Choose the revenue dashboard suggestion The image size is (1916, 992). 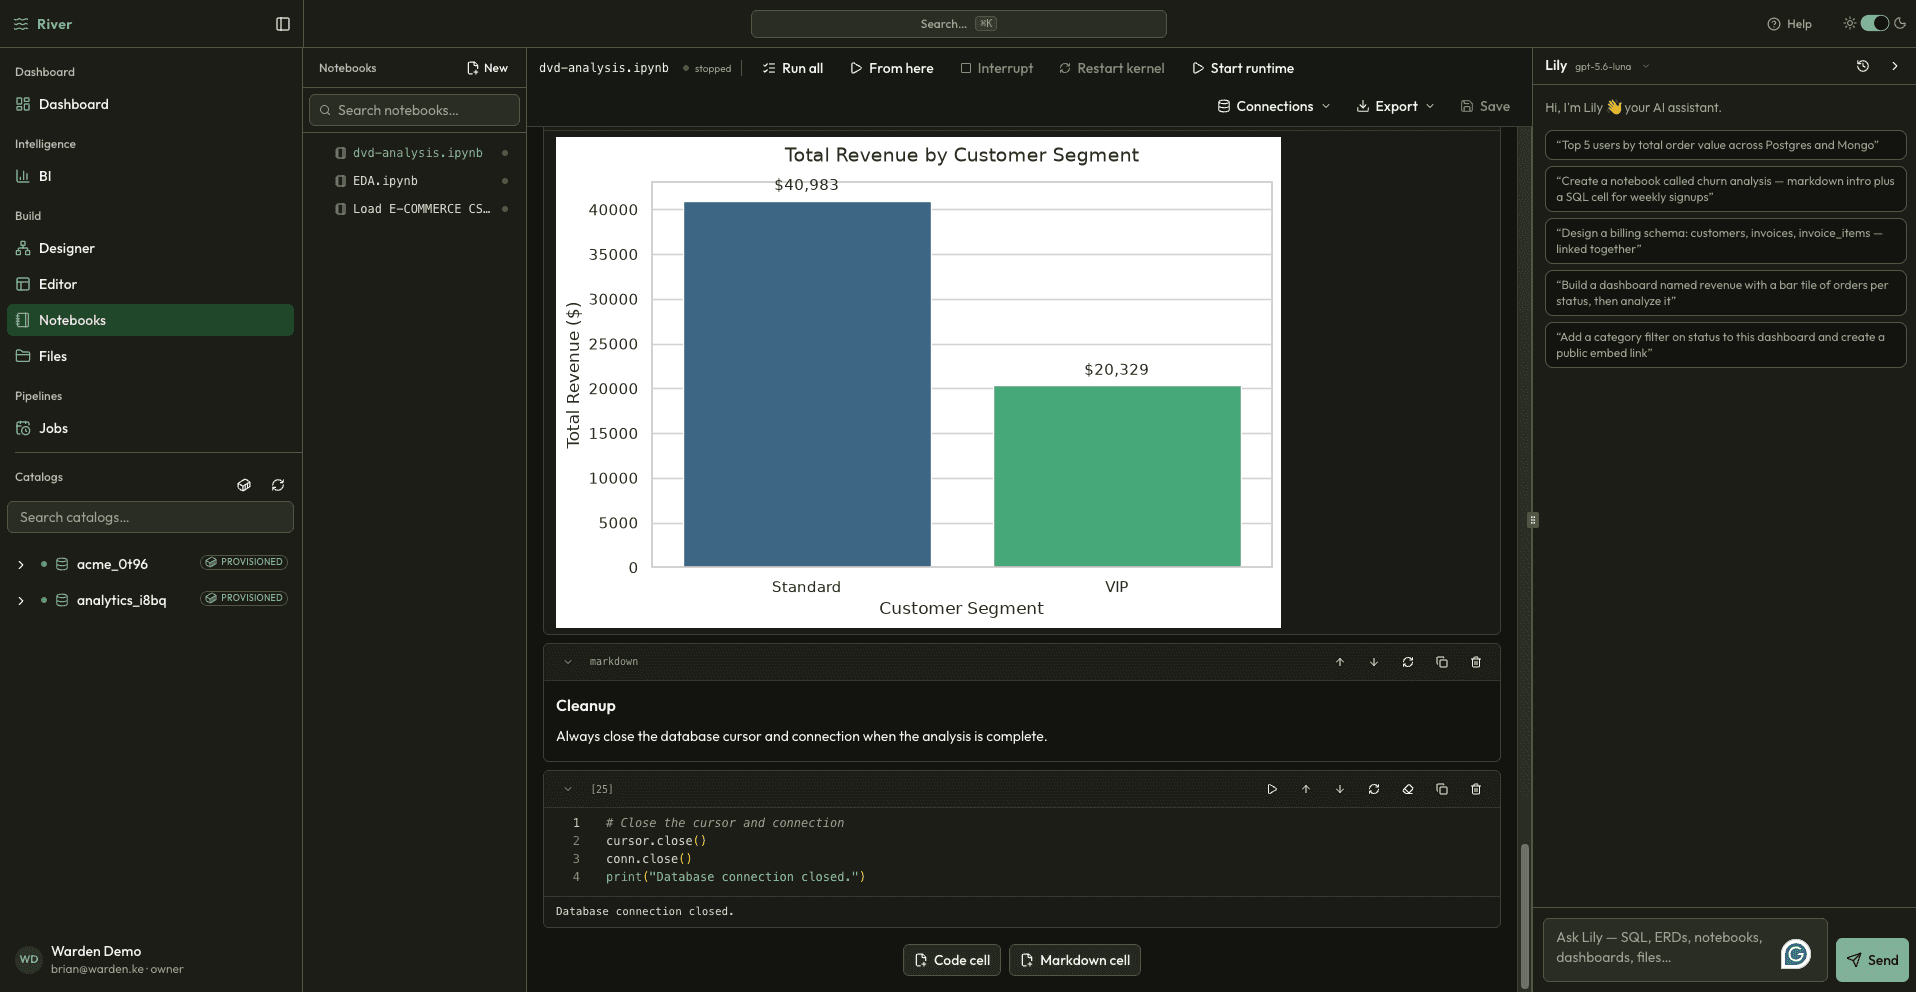tap(1725, 293)
